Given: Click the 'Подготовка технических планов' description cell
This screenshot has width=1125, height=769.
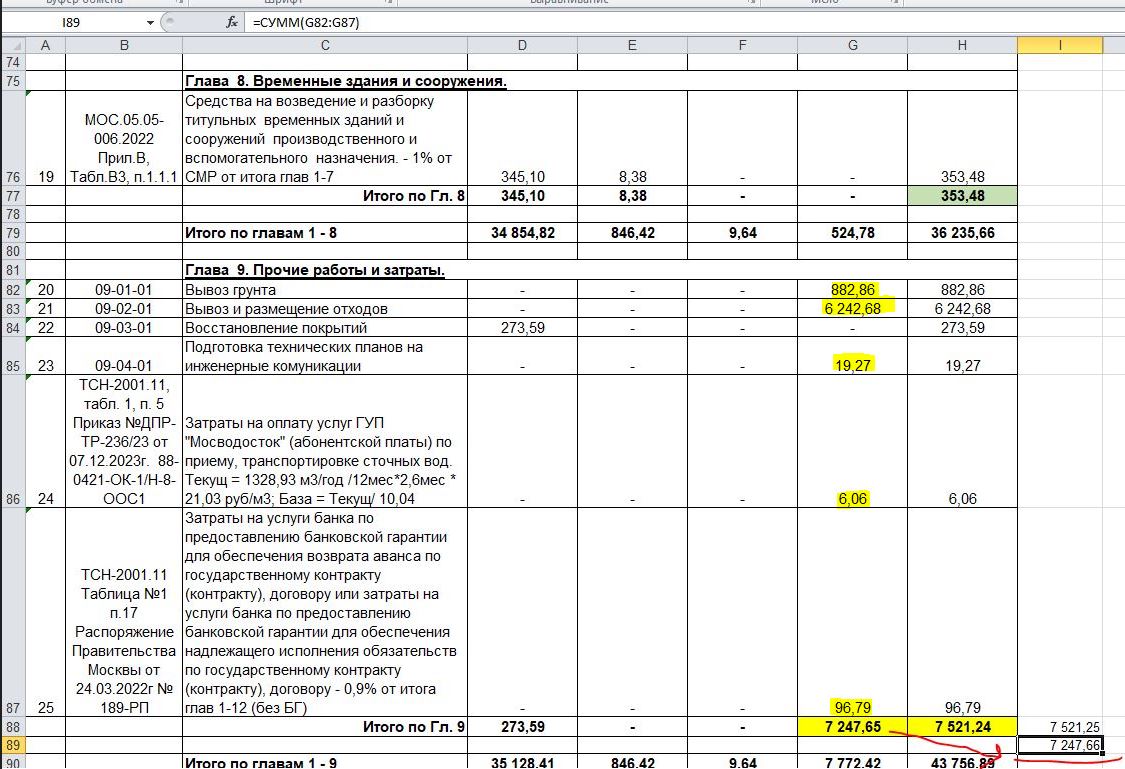Looking at the screenshot, I should pos(325,357).
